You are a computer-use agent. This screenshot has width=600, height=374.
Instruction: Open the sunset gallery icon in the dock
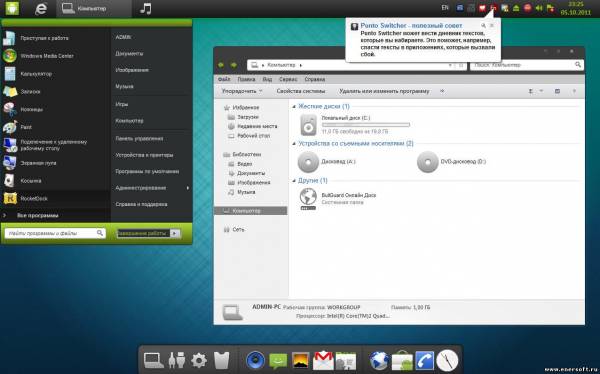[301, 360]
